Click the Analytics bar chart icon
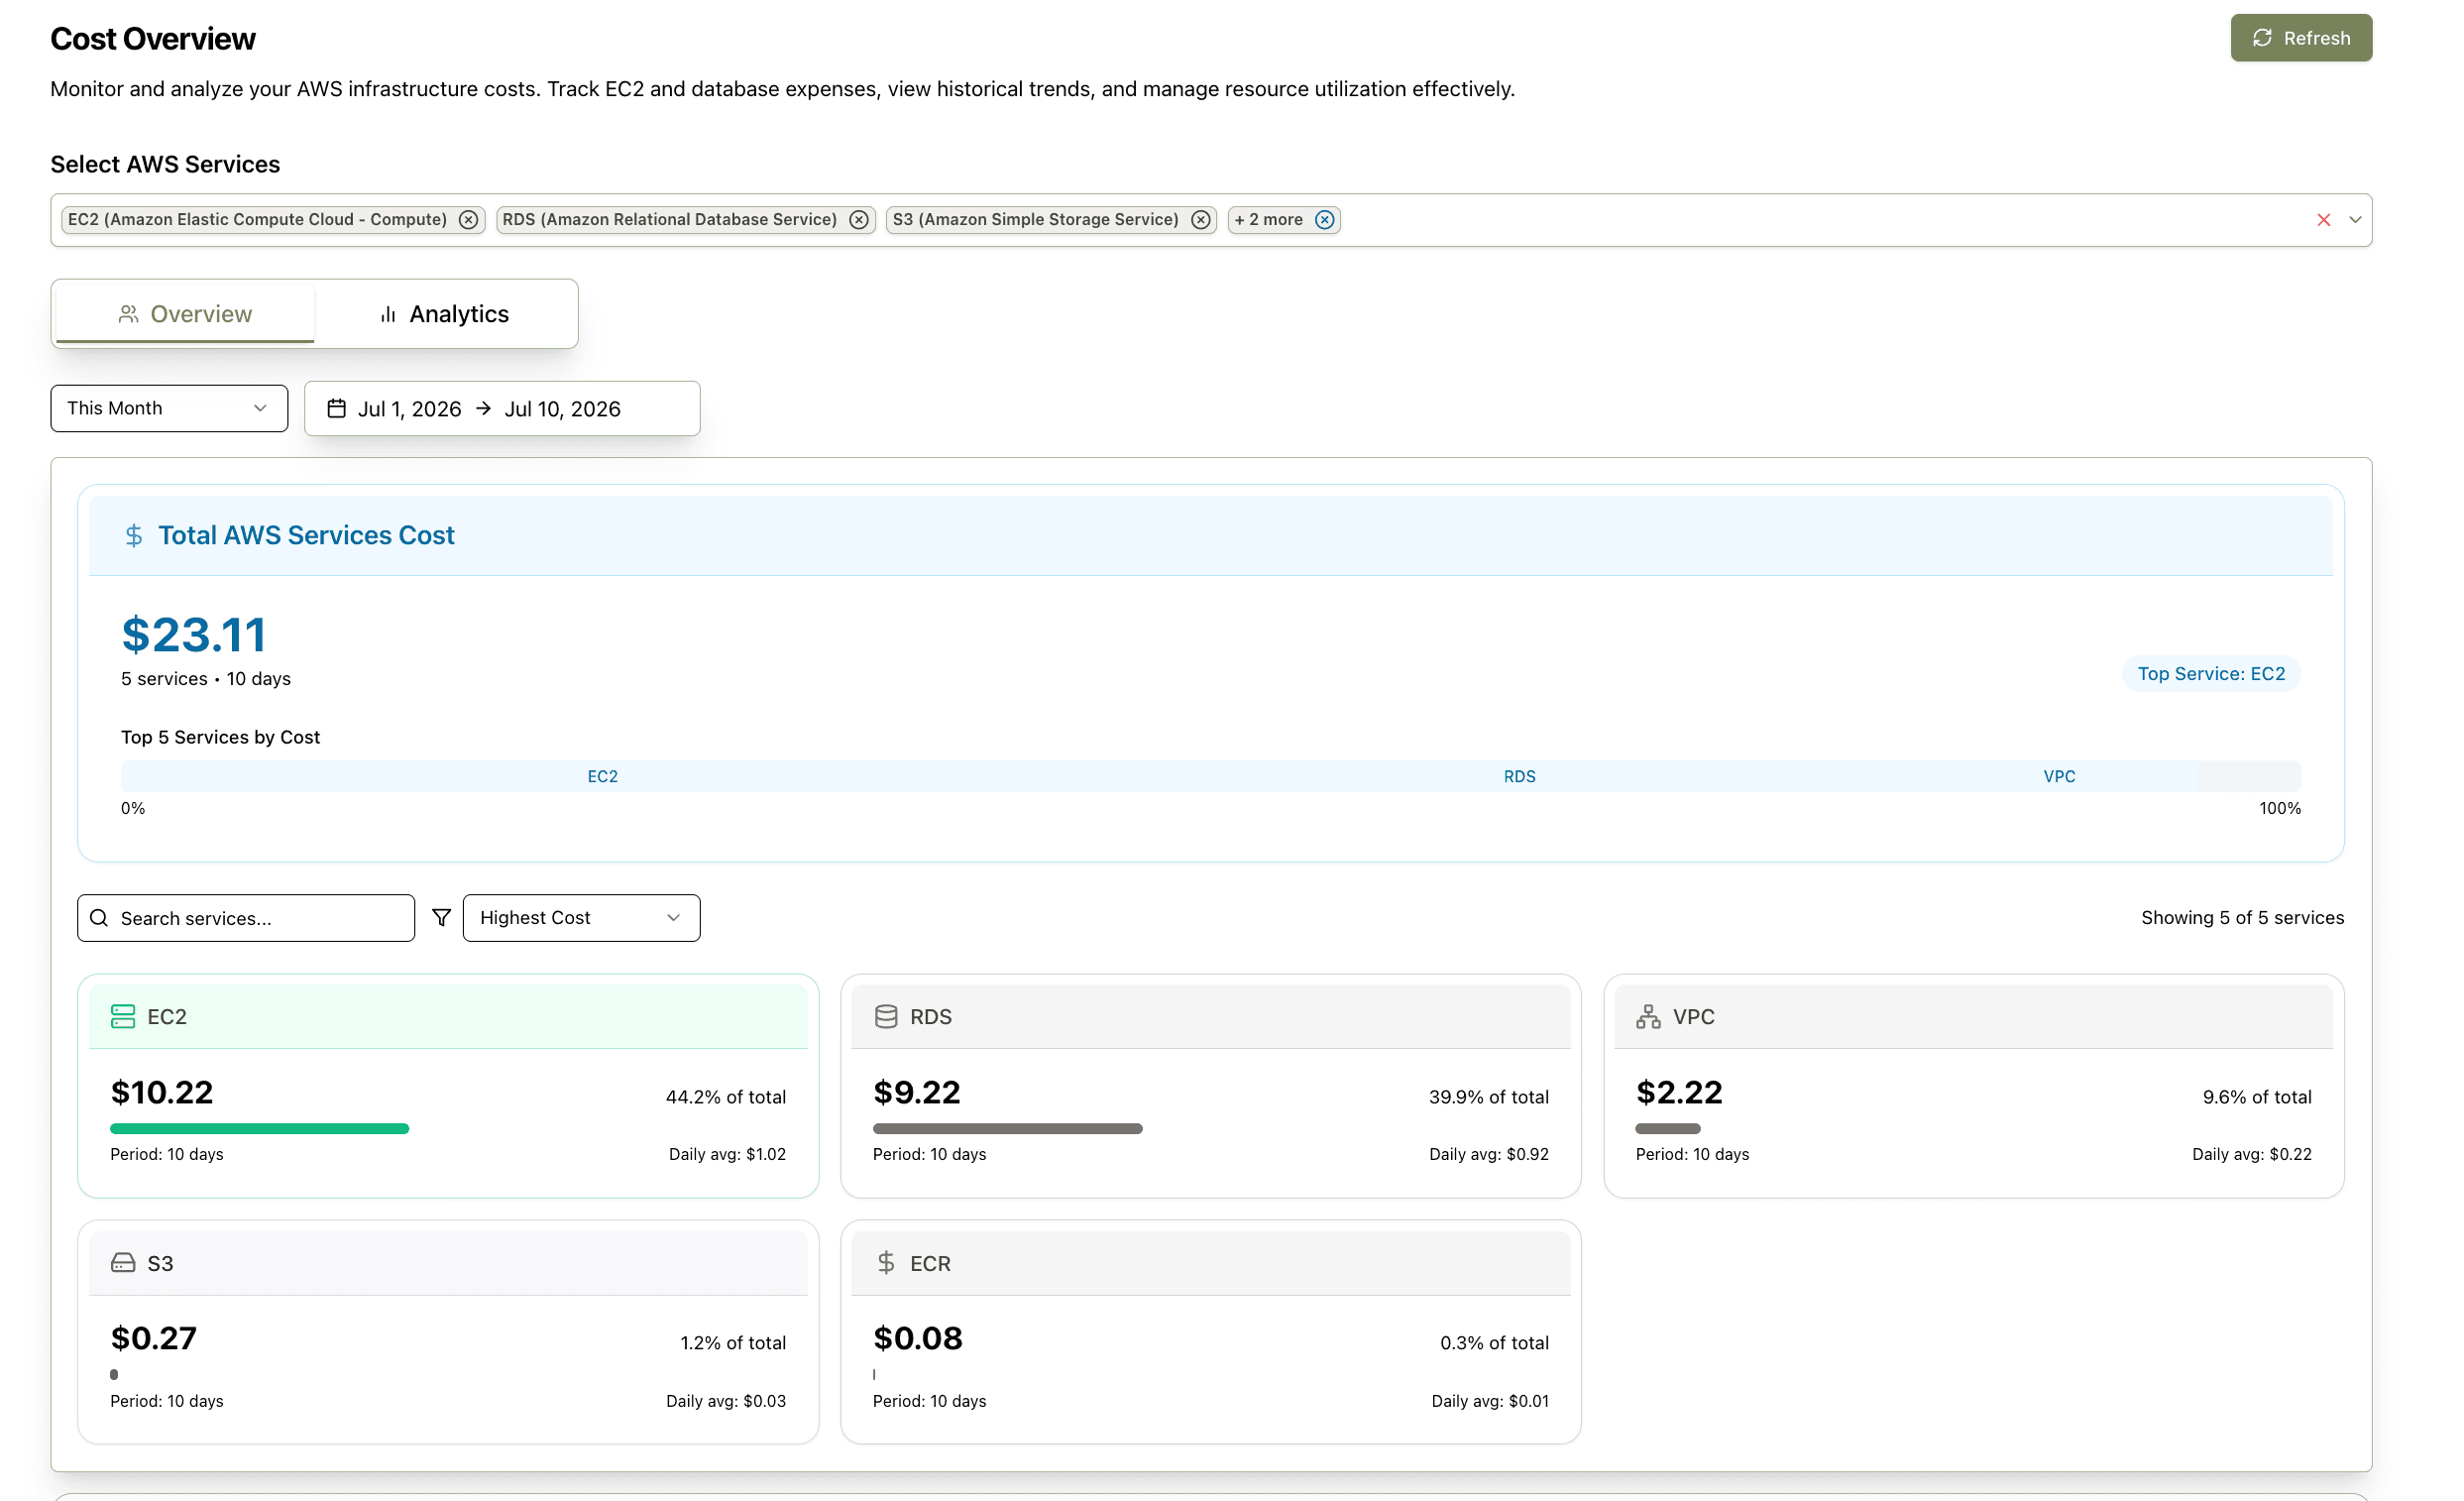2464x1501 pixels. click(388, 314)
